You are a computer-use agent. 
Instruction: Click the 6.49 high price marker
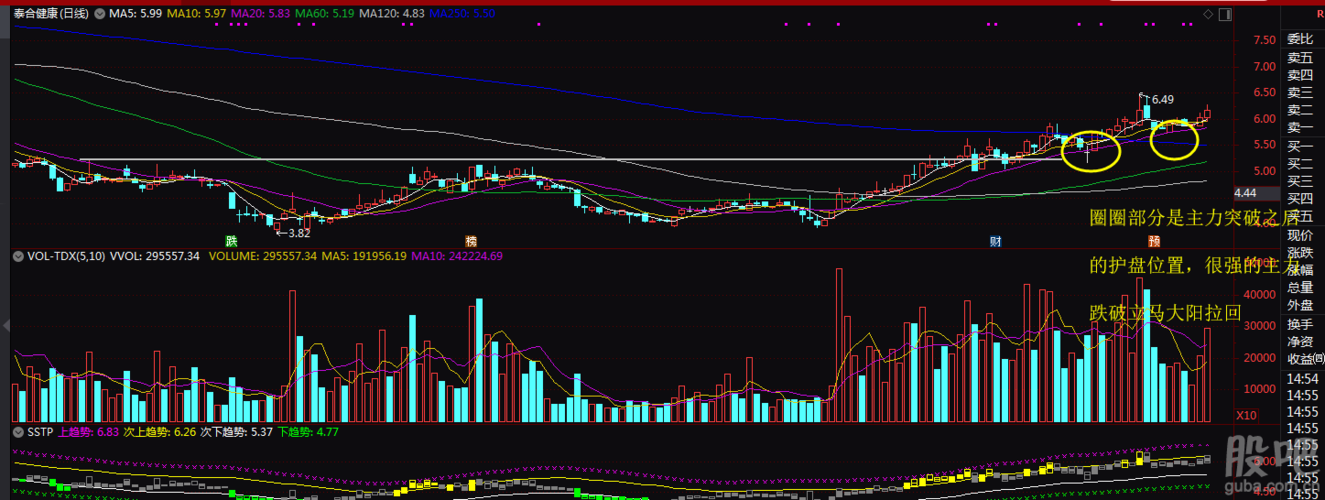coord(1161,100)
